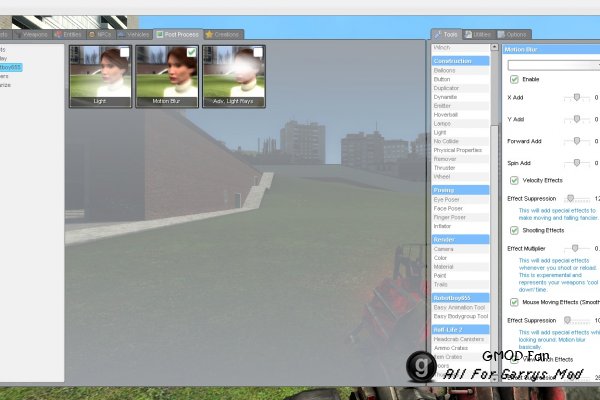Select the Hoverball tool

click(x=461, y=114)
